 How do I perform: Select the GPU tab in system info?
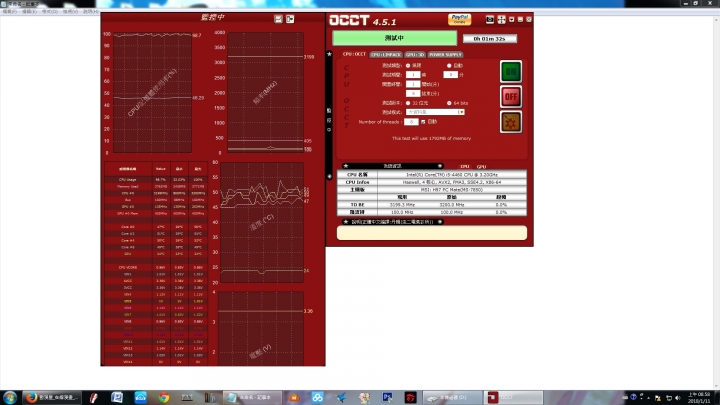[481, 167]
